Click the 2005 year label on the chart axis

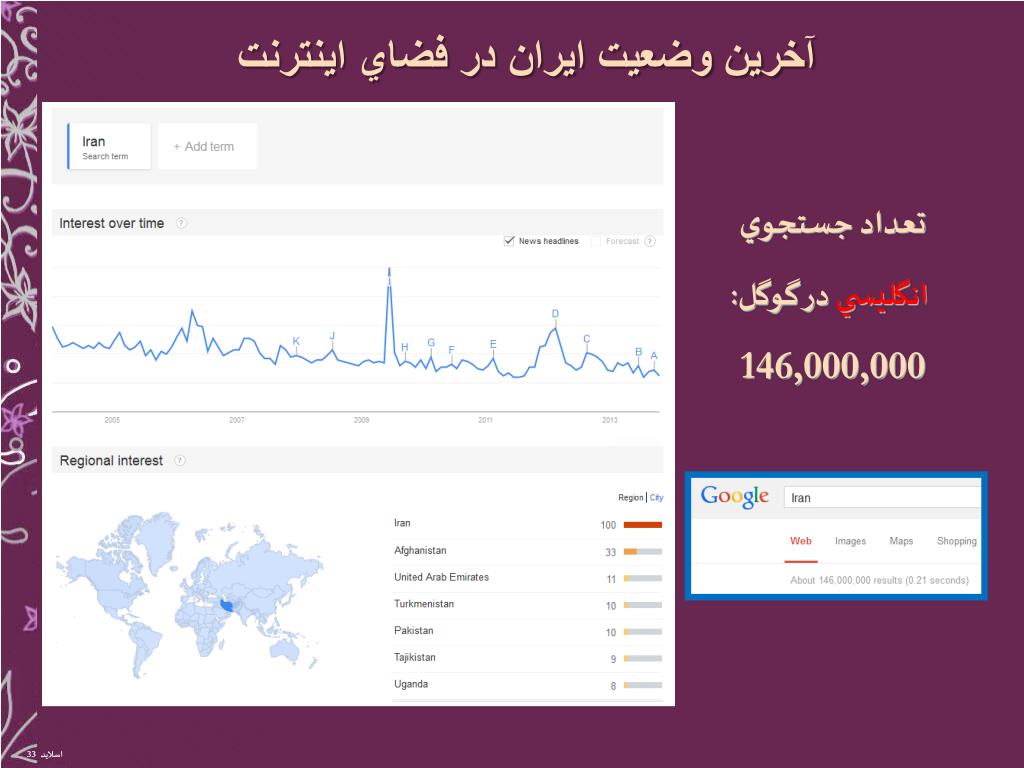(112, 420)
